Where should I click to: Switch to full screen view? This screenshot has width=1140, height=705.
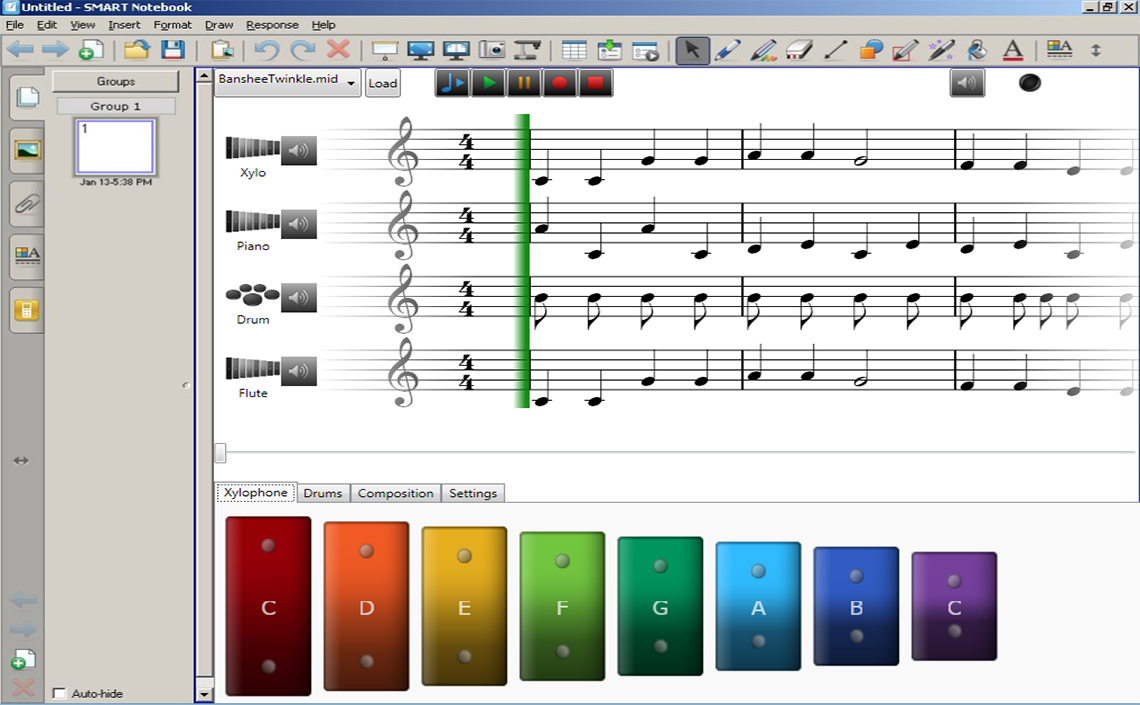click(420, 50)
